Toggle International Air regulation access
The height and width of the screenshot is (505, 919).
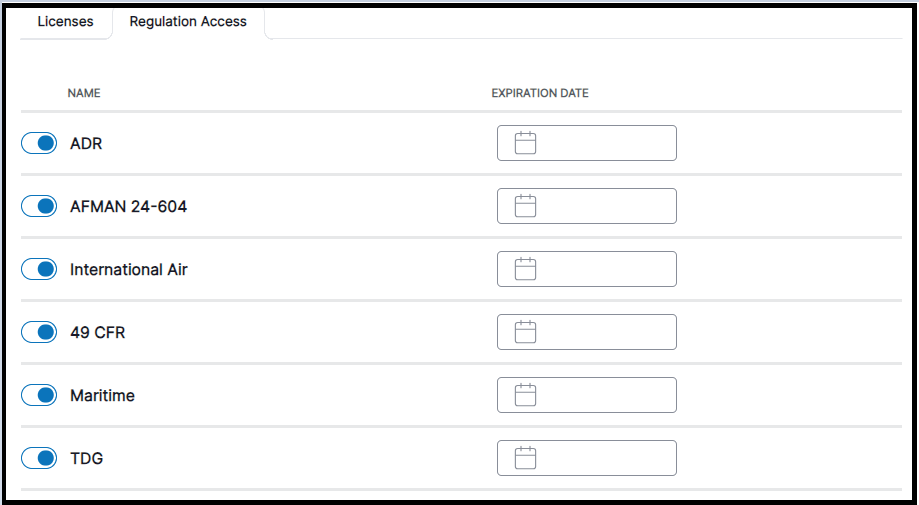pos(39,270)
